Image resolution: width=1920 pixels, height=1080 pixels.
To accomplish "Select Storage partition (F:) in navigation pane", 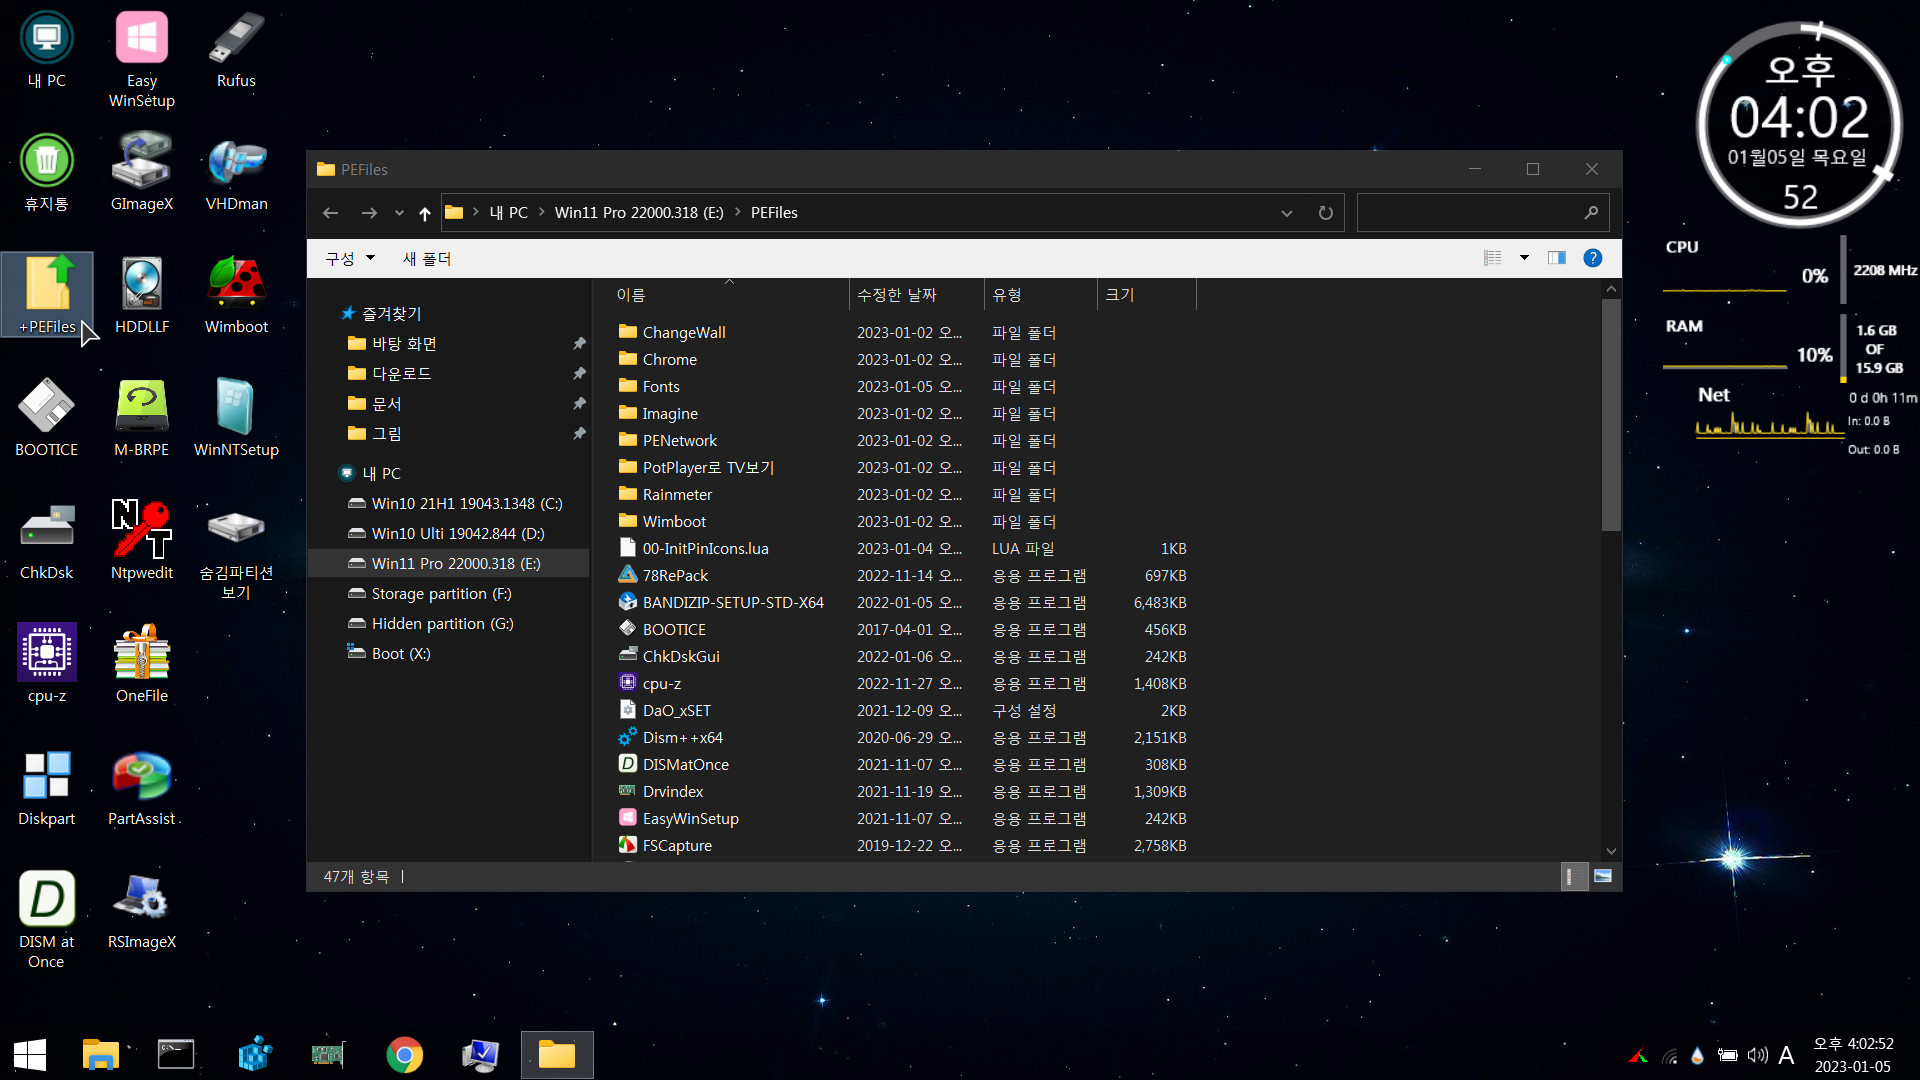I will [441, 593].
